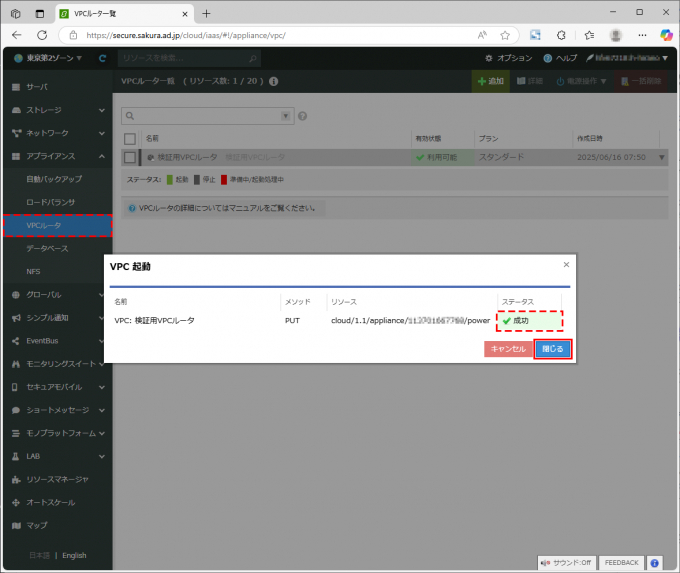680x573 pixels.
Task: Open the filter box dropdown arrow
Action: click(285, 116)
